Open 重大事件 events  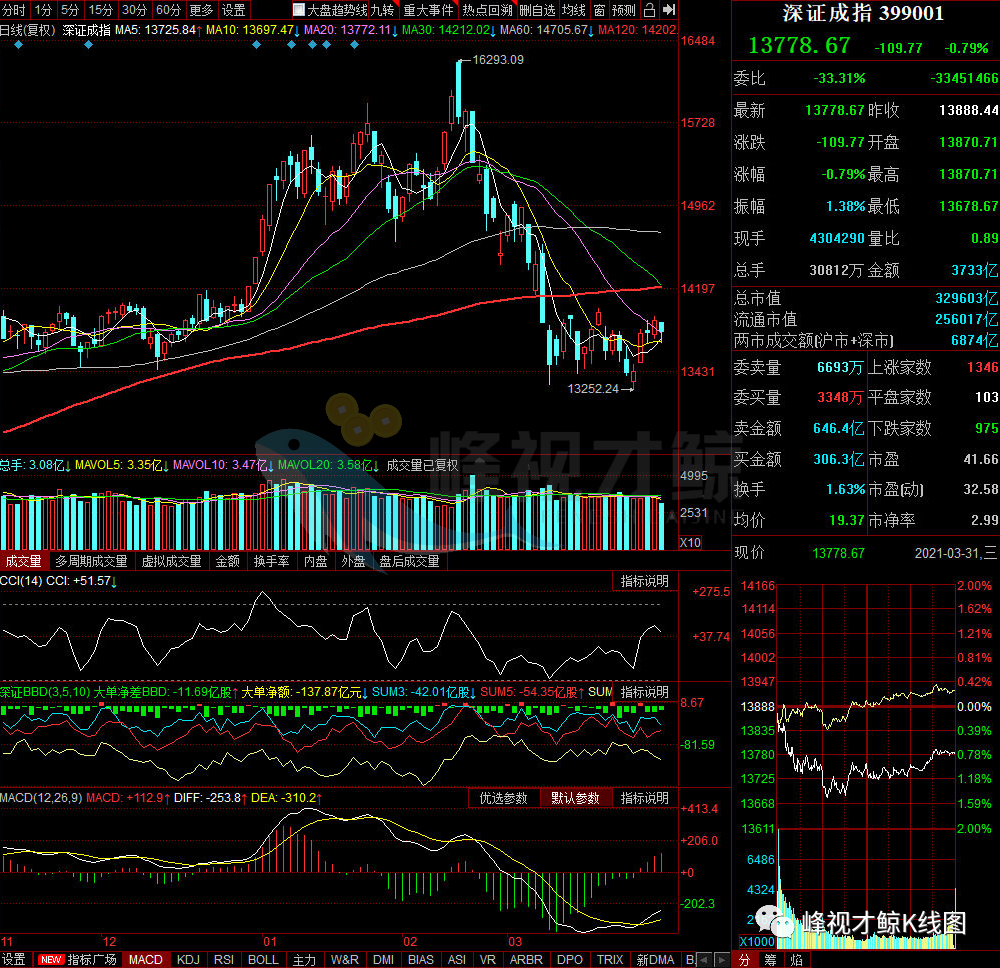tap(429, 10)
